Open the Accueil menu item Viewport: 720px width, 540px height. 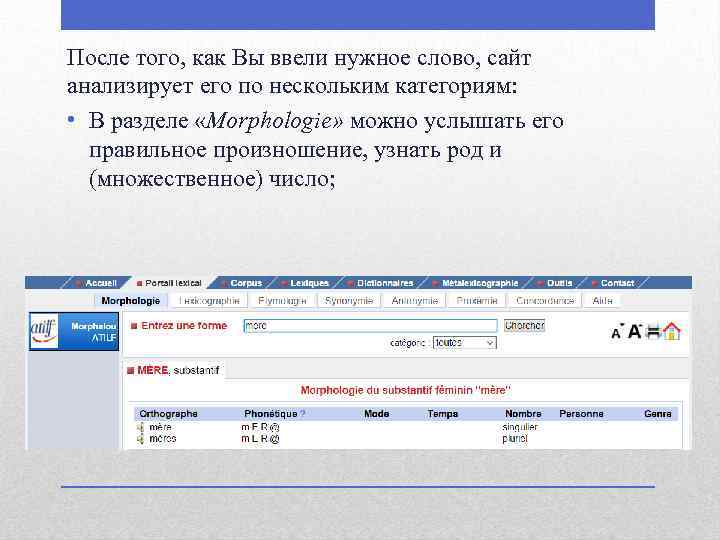pos(101,283)
